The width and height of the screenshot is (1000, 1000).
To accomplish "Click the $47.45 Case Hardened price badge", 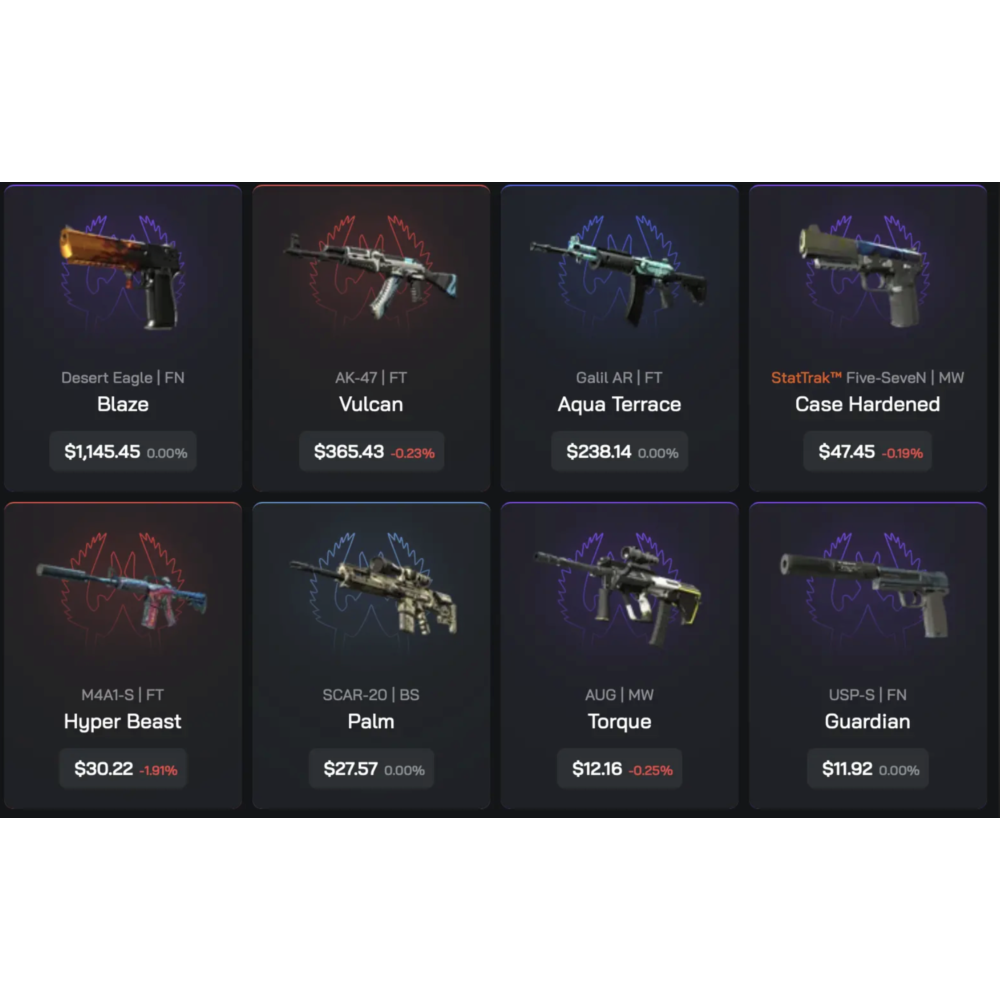I will coord(867,452).
